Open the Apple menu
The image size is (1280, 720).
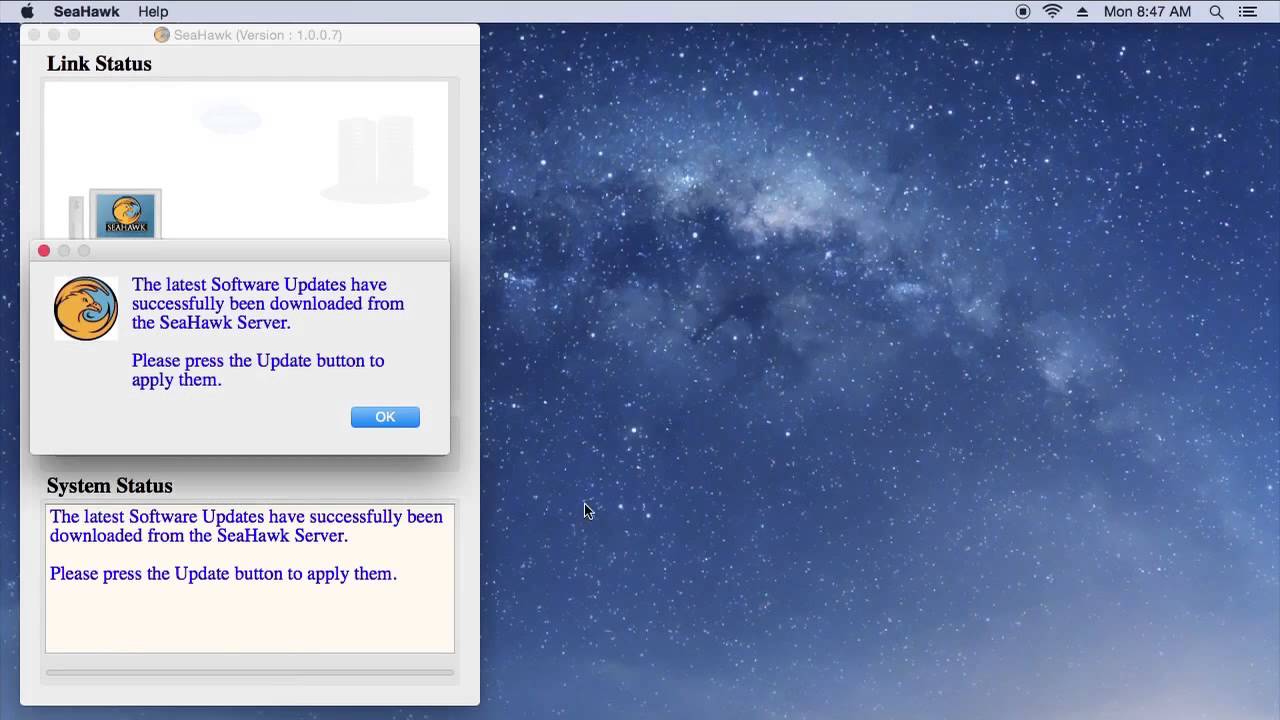pyautogui.click(x=27, y=12)
